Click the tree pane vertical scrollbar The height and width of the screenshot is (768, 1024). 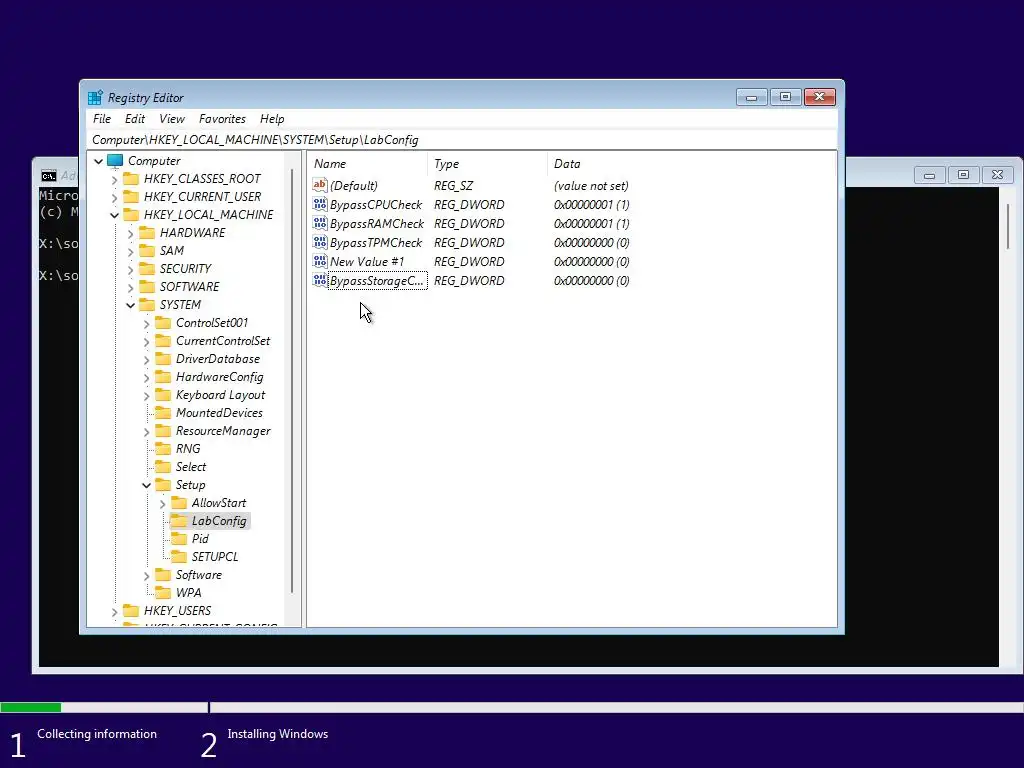click(x=292, y=382)
